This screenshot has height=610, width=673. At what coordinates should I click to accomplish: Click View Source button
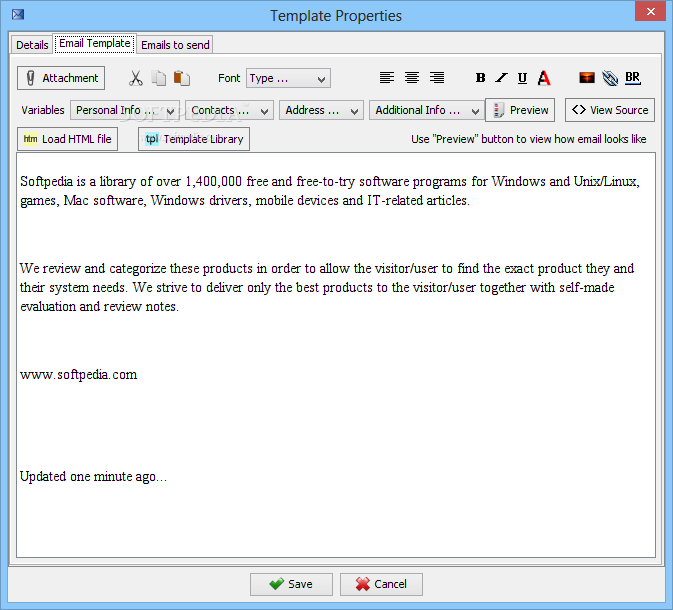point(610,110)
